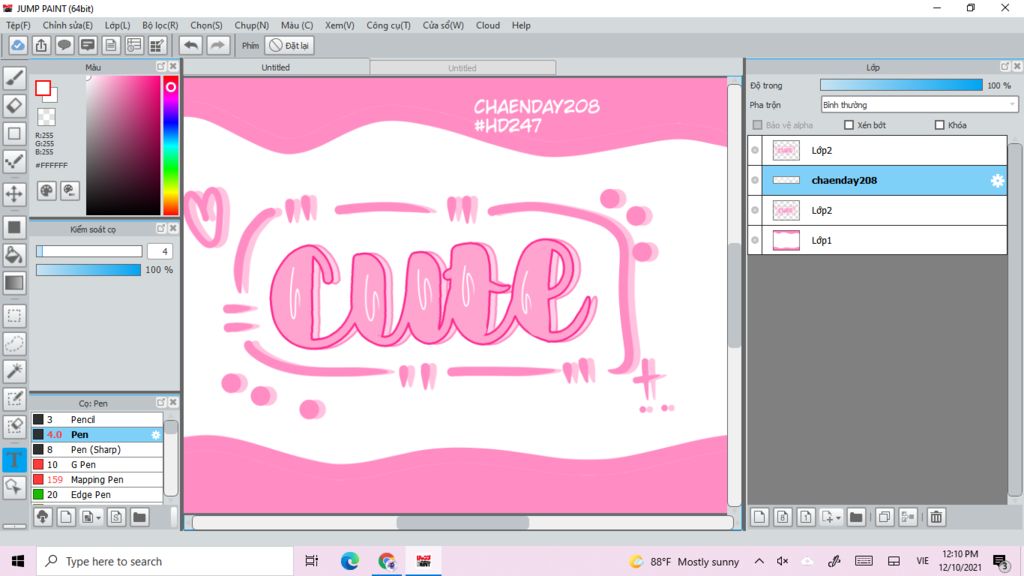
Task: Redo the last undone action
Action: 218,45
